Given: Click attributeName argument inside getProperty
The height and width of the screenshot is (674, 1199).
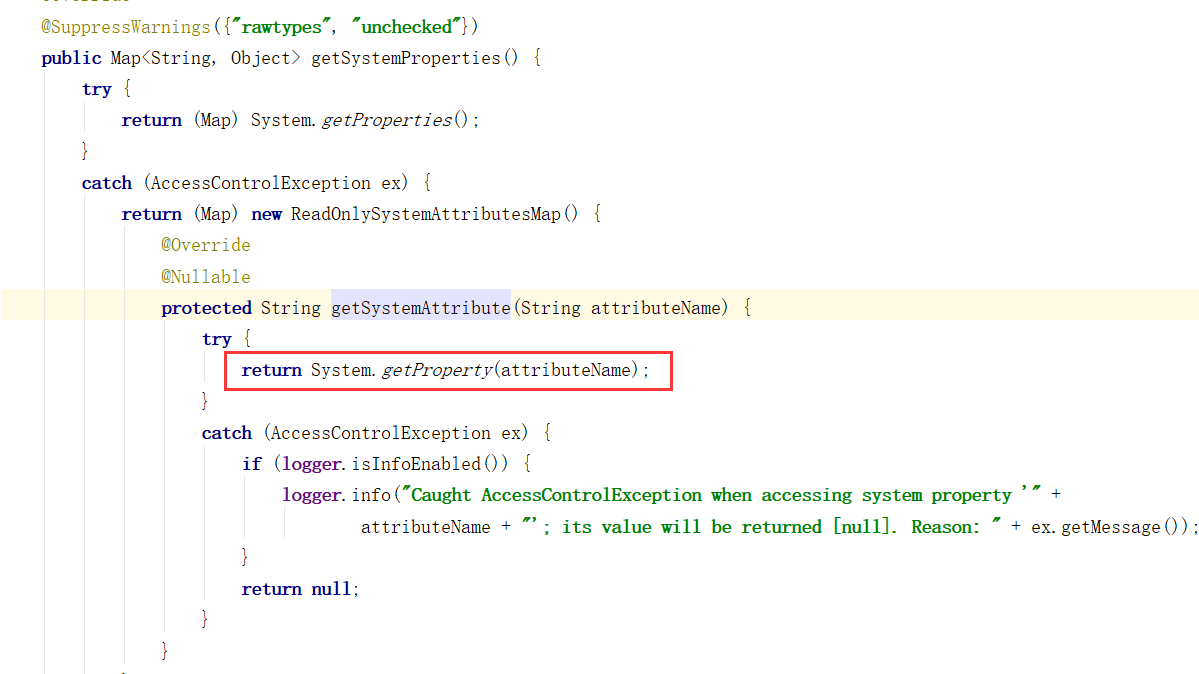Looking at the screenshot, I should (566, 370).
